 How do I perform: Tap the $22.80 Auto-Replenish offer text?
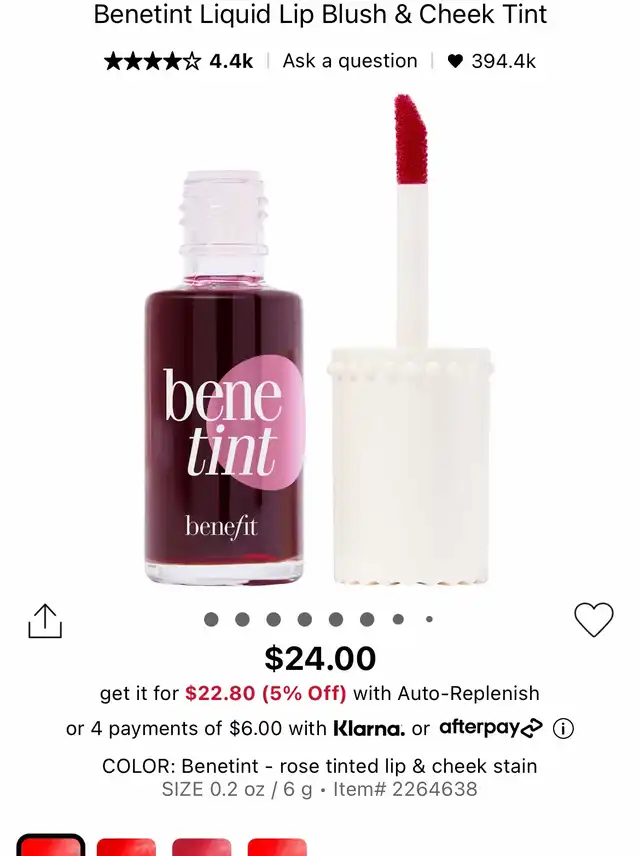[x=266, y=693]
